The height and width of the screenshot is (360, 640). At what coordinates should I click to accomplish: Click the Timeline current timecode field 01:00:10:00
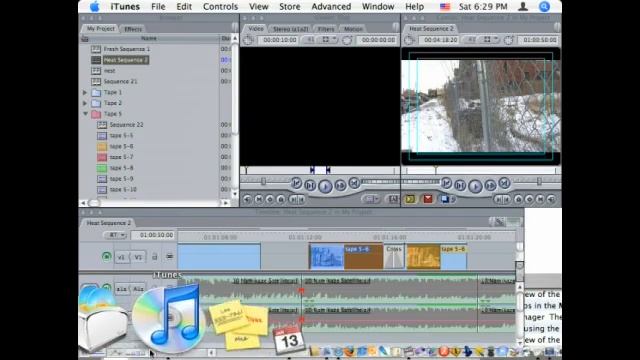coord(153,235)
